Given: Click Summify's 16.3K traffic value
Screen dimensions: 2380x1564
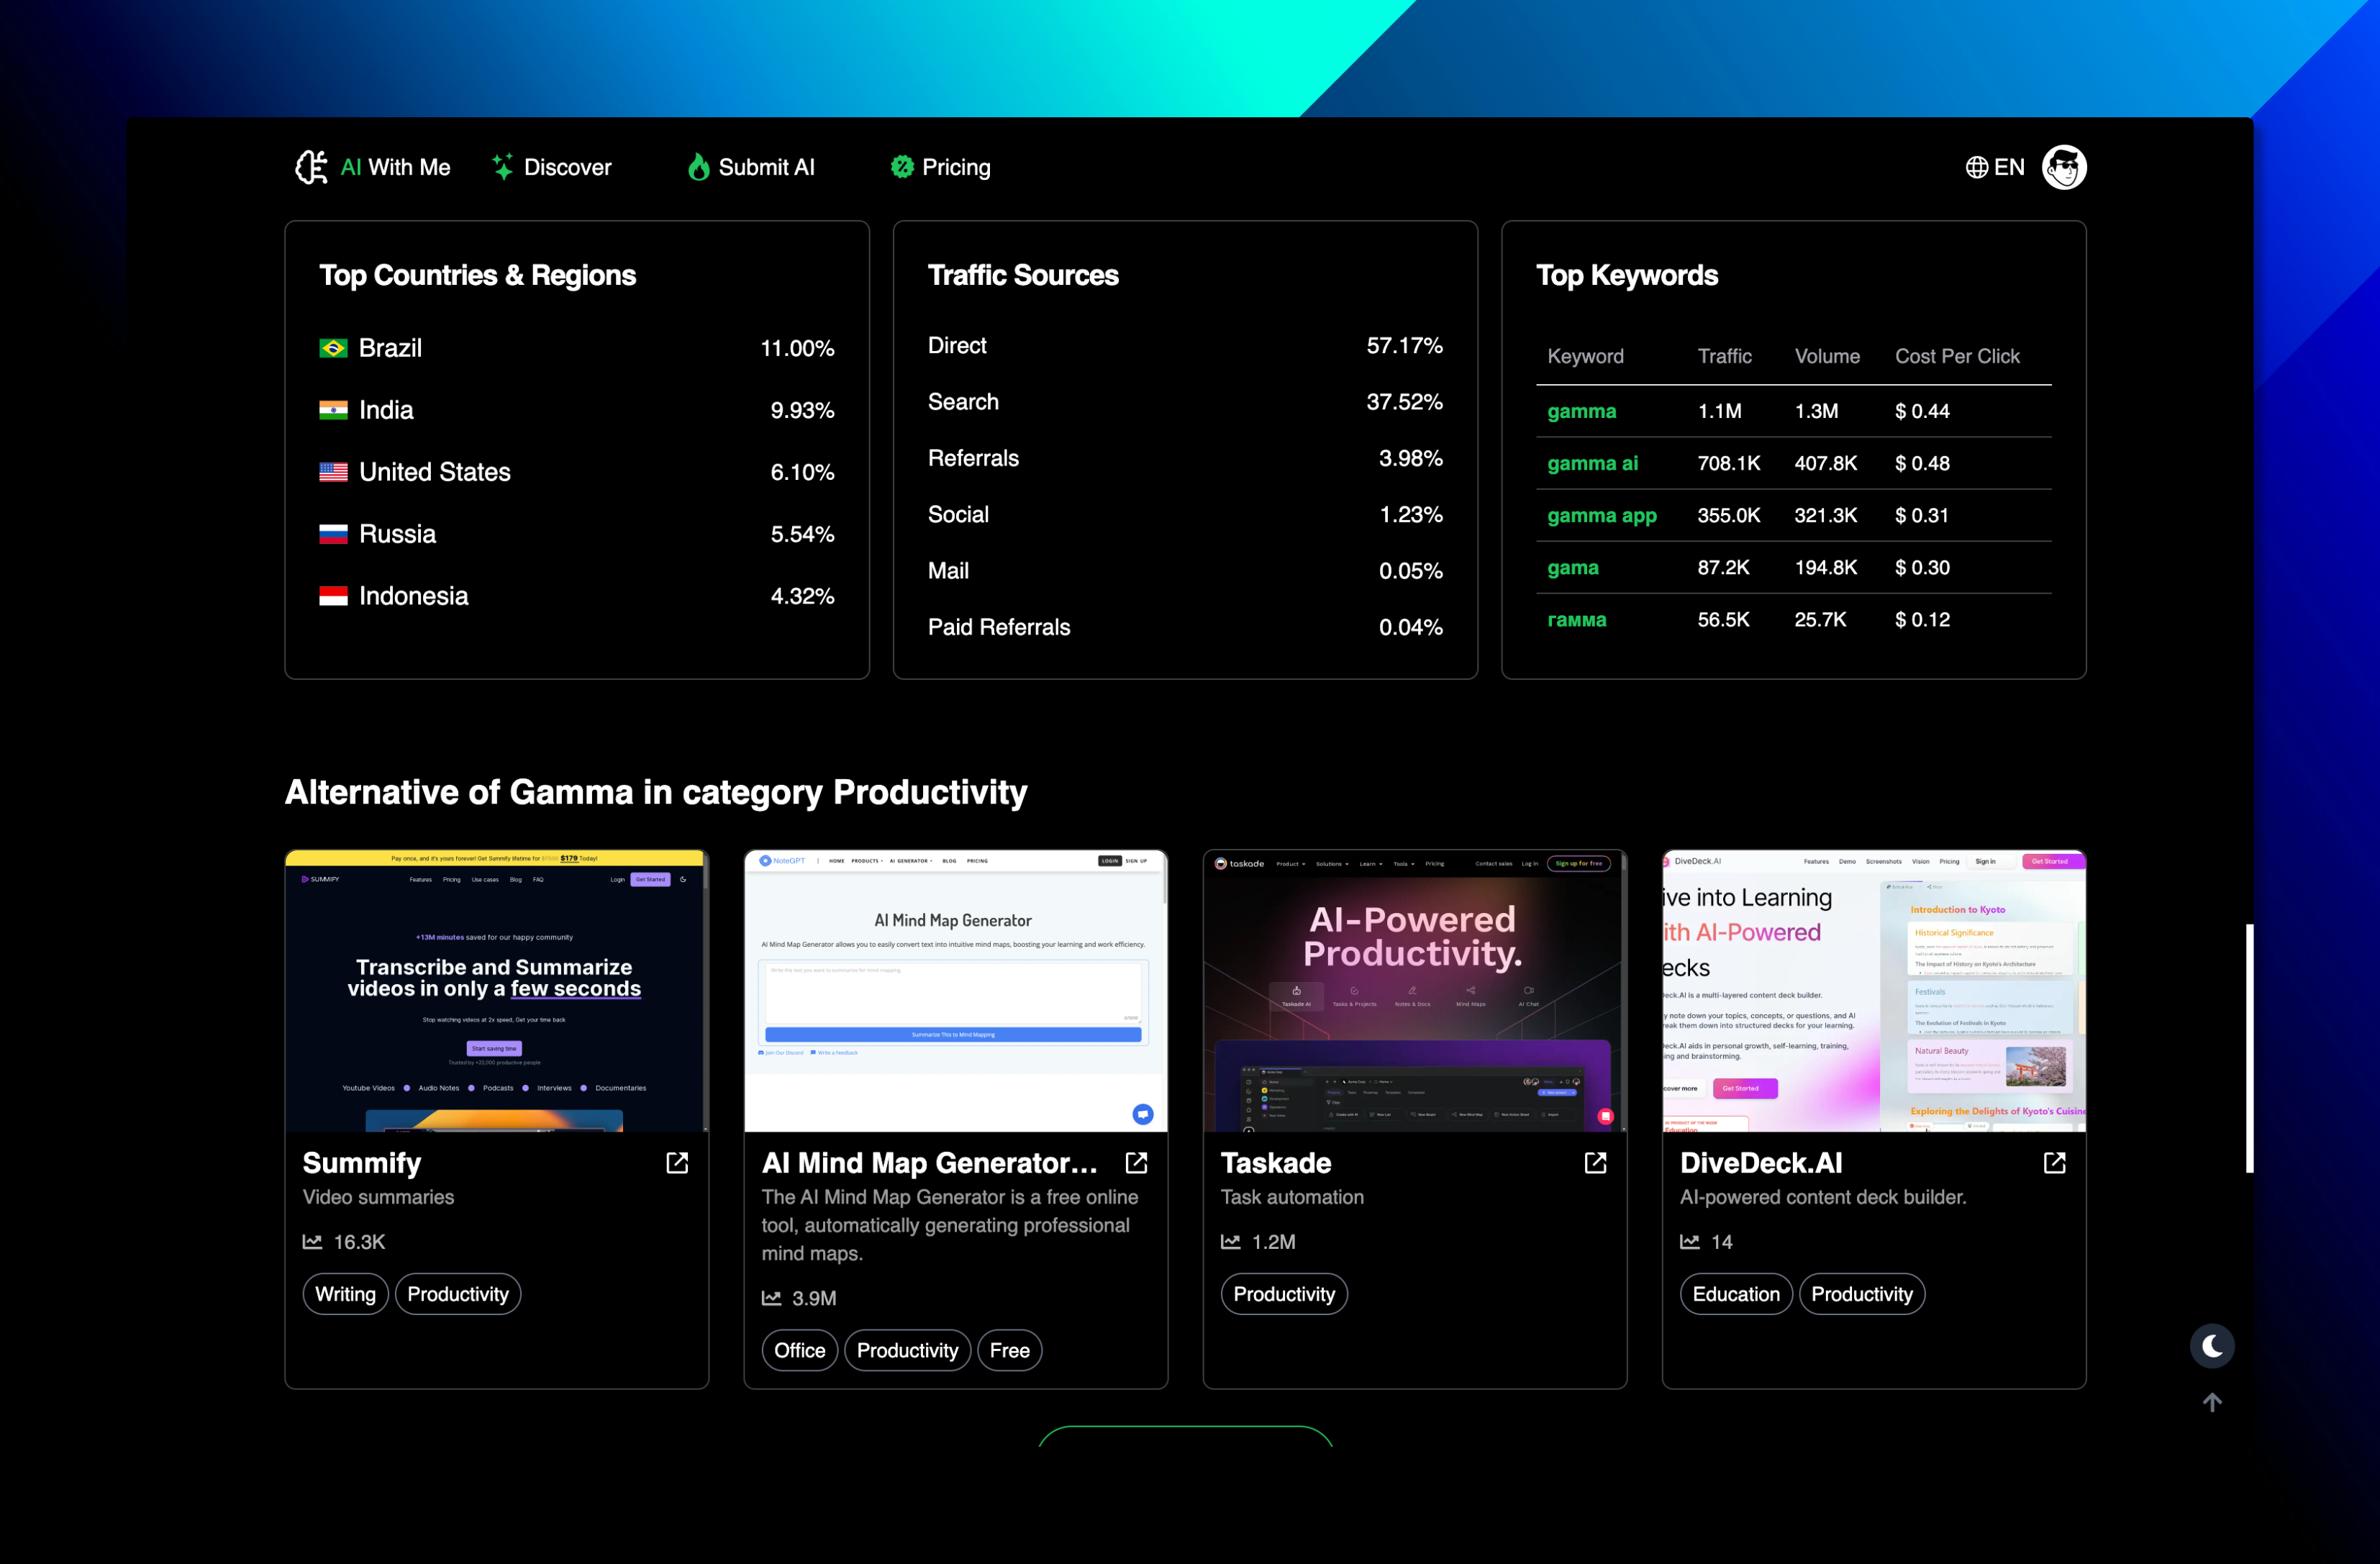Looking at the screenshot, I should [x=359, y=1241].
